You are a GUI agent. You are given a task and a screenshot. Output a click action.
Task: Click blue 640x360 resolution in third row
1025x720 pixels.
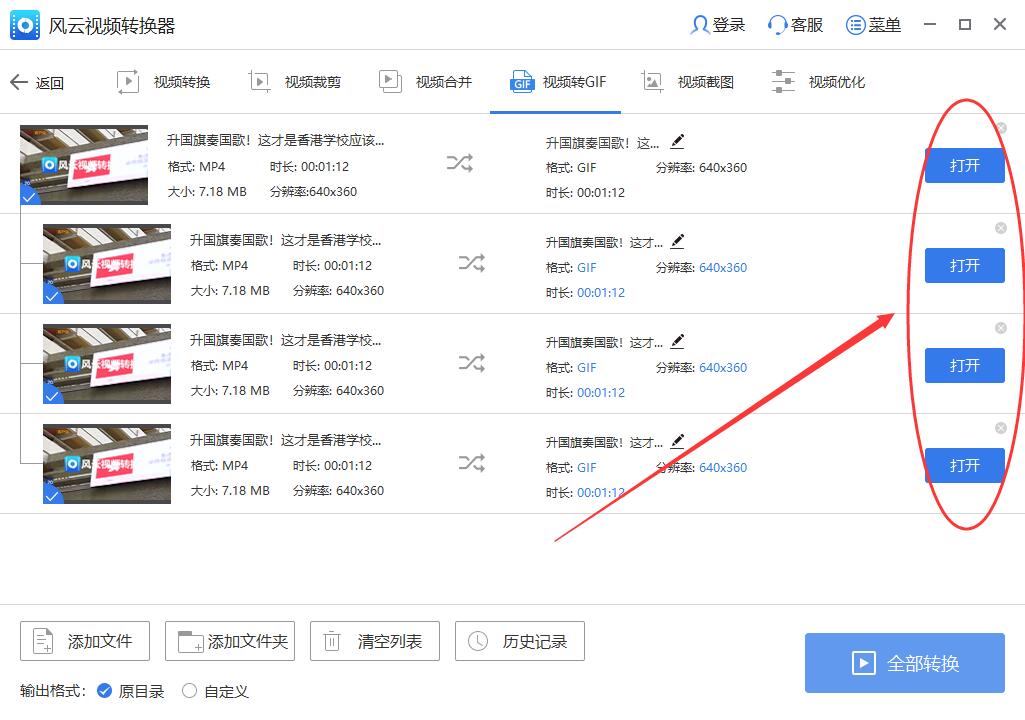(723, 368)
